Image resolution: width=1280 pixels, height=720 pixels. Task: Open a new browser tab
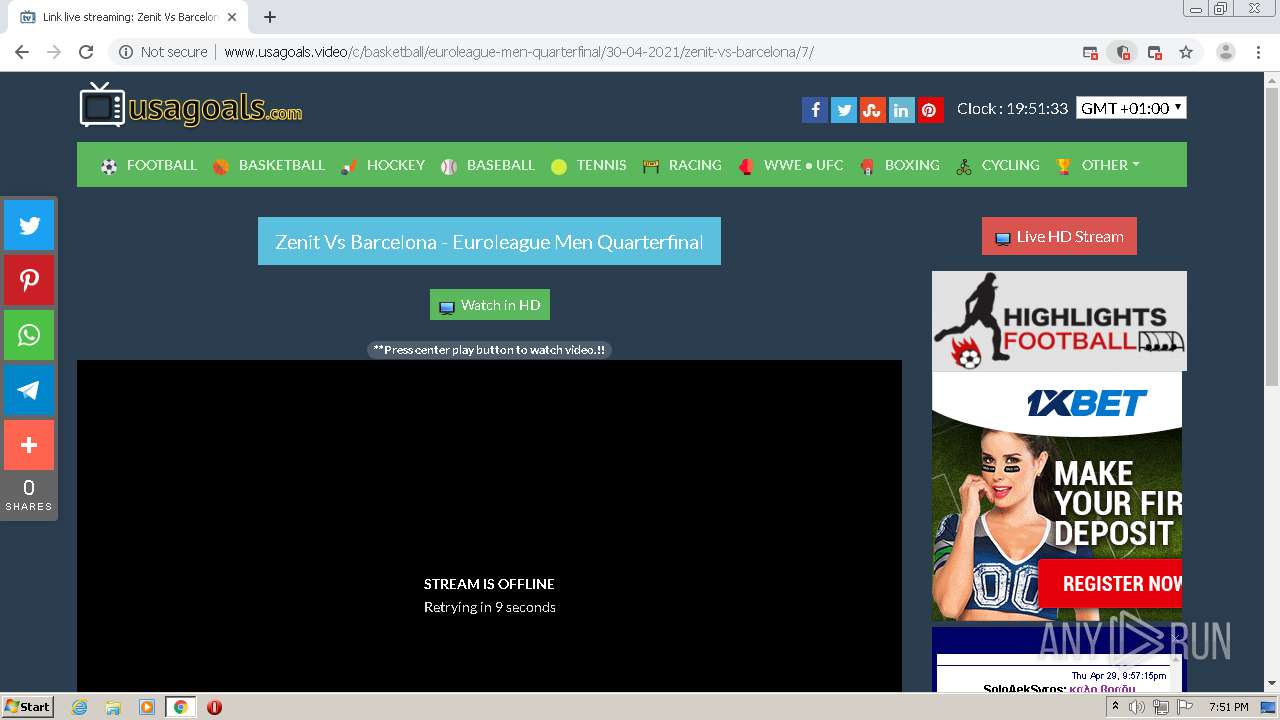[x=270, y=17]
